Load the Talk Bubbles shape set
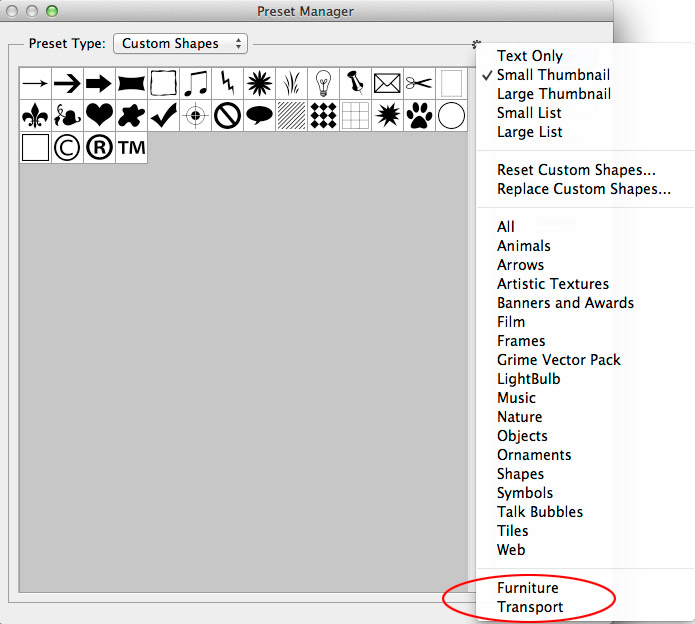This screenshot has height=624, width=695. [539, 512]
